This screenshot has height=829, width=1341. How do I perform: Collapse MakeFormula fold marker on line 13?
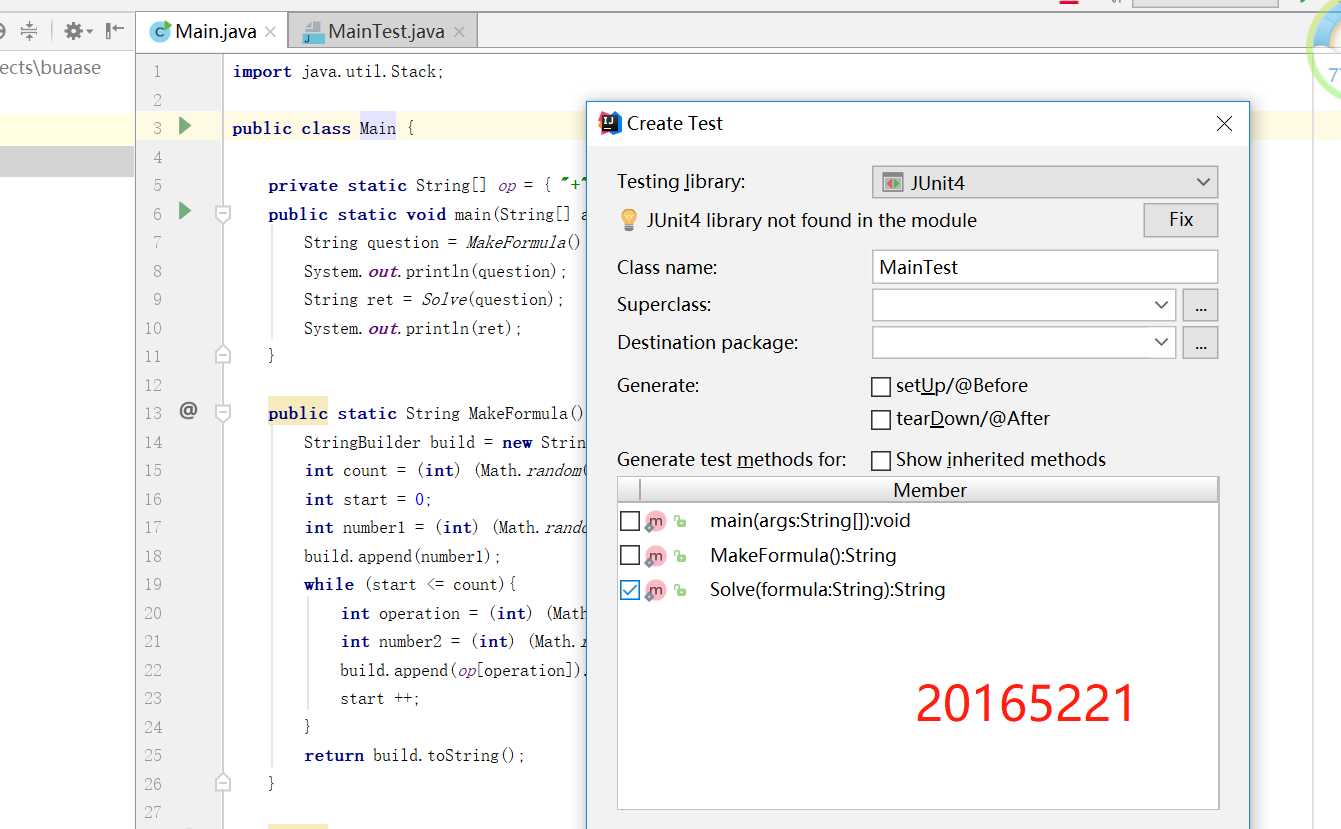pyautogui.click(x=223, y=412)
